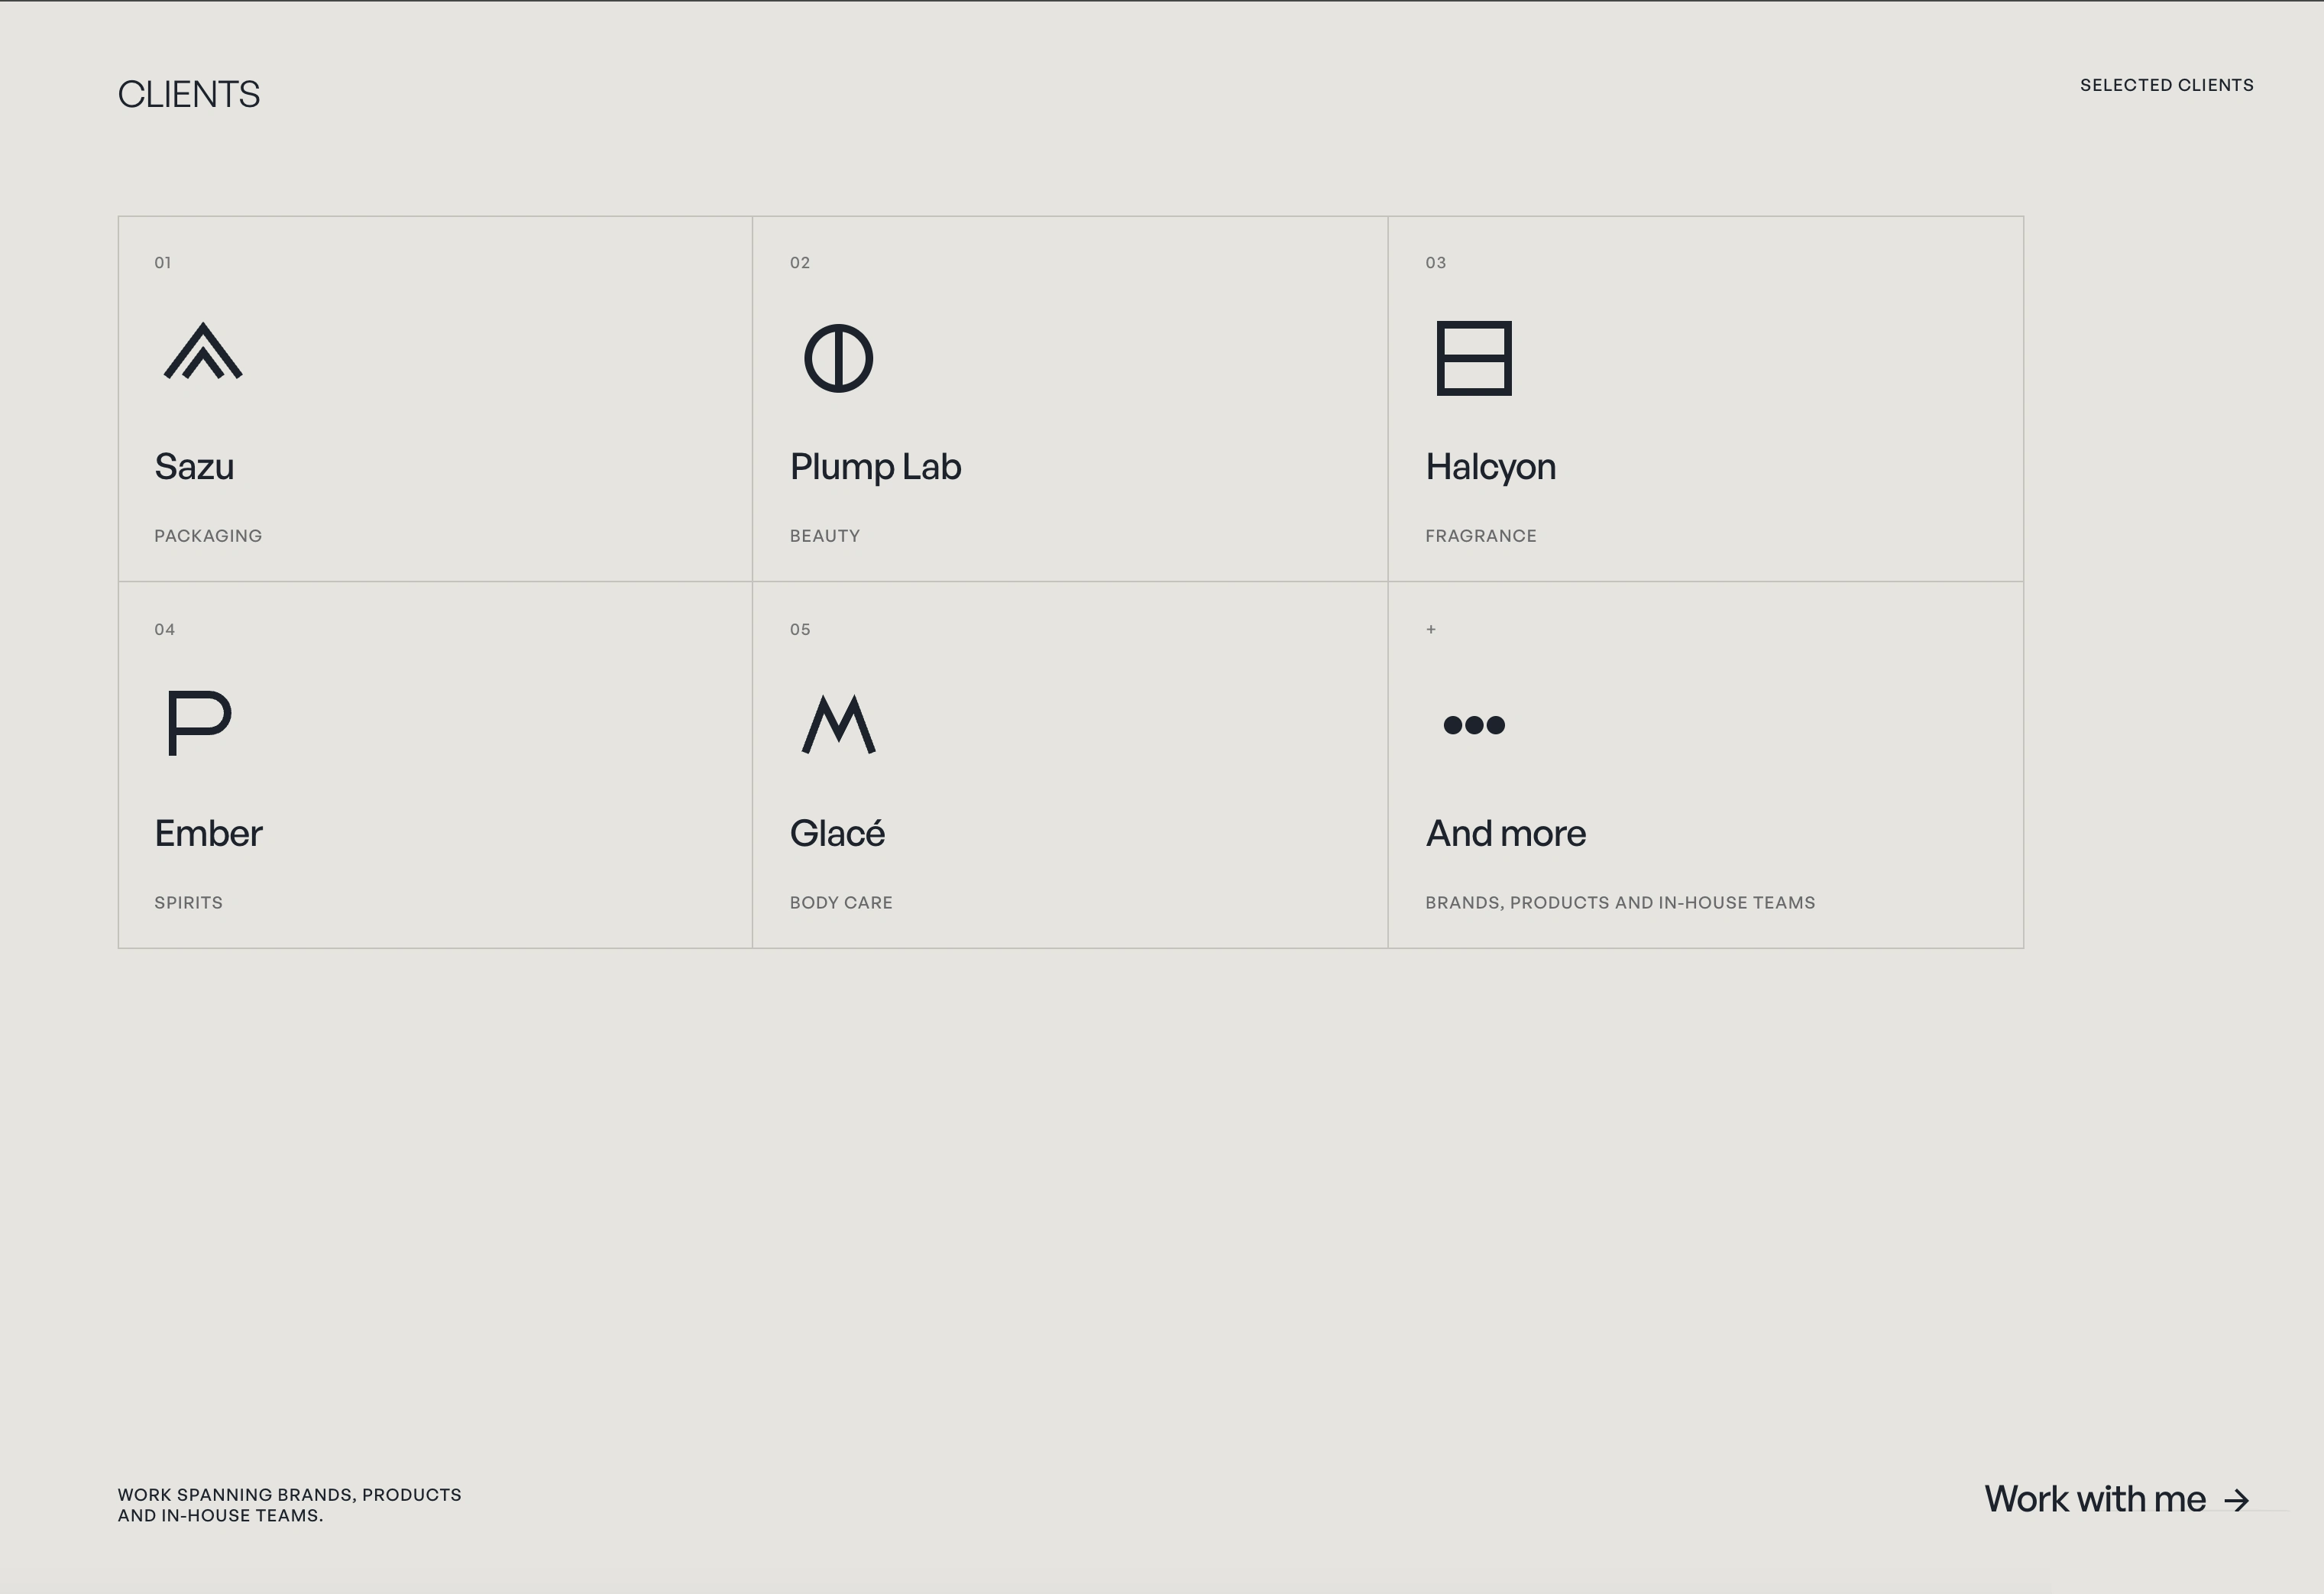
Task: Open the Work with me link
Action: pos(2117,1499)
